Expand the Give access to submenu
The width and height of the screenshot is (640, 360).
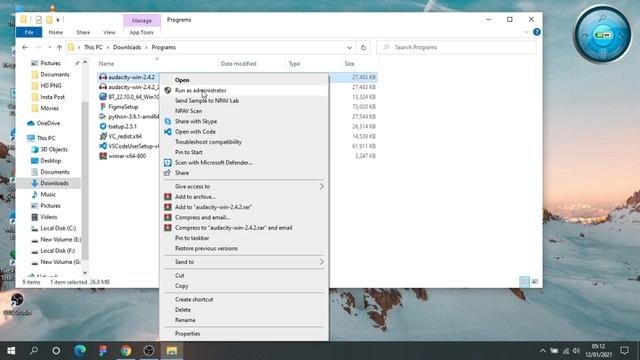coord(321,186)
